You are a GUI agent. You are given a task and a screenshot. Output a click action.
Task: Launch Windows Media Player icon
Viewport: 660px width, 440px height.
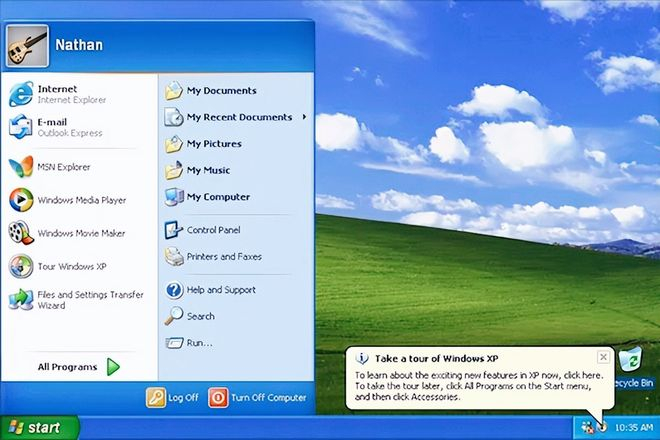click(x=21, y=200)
